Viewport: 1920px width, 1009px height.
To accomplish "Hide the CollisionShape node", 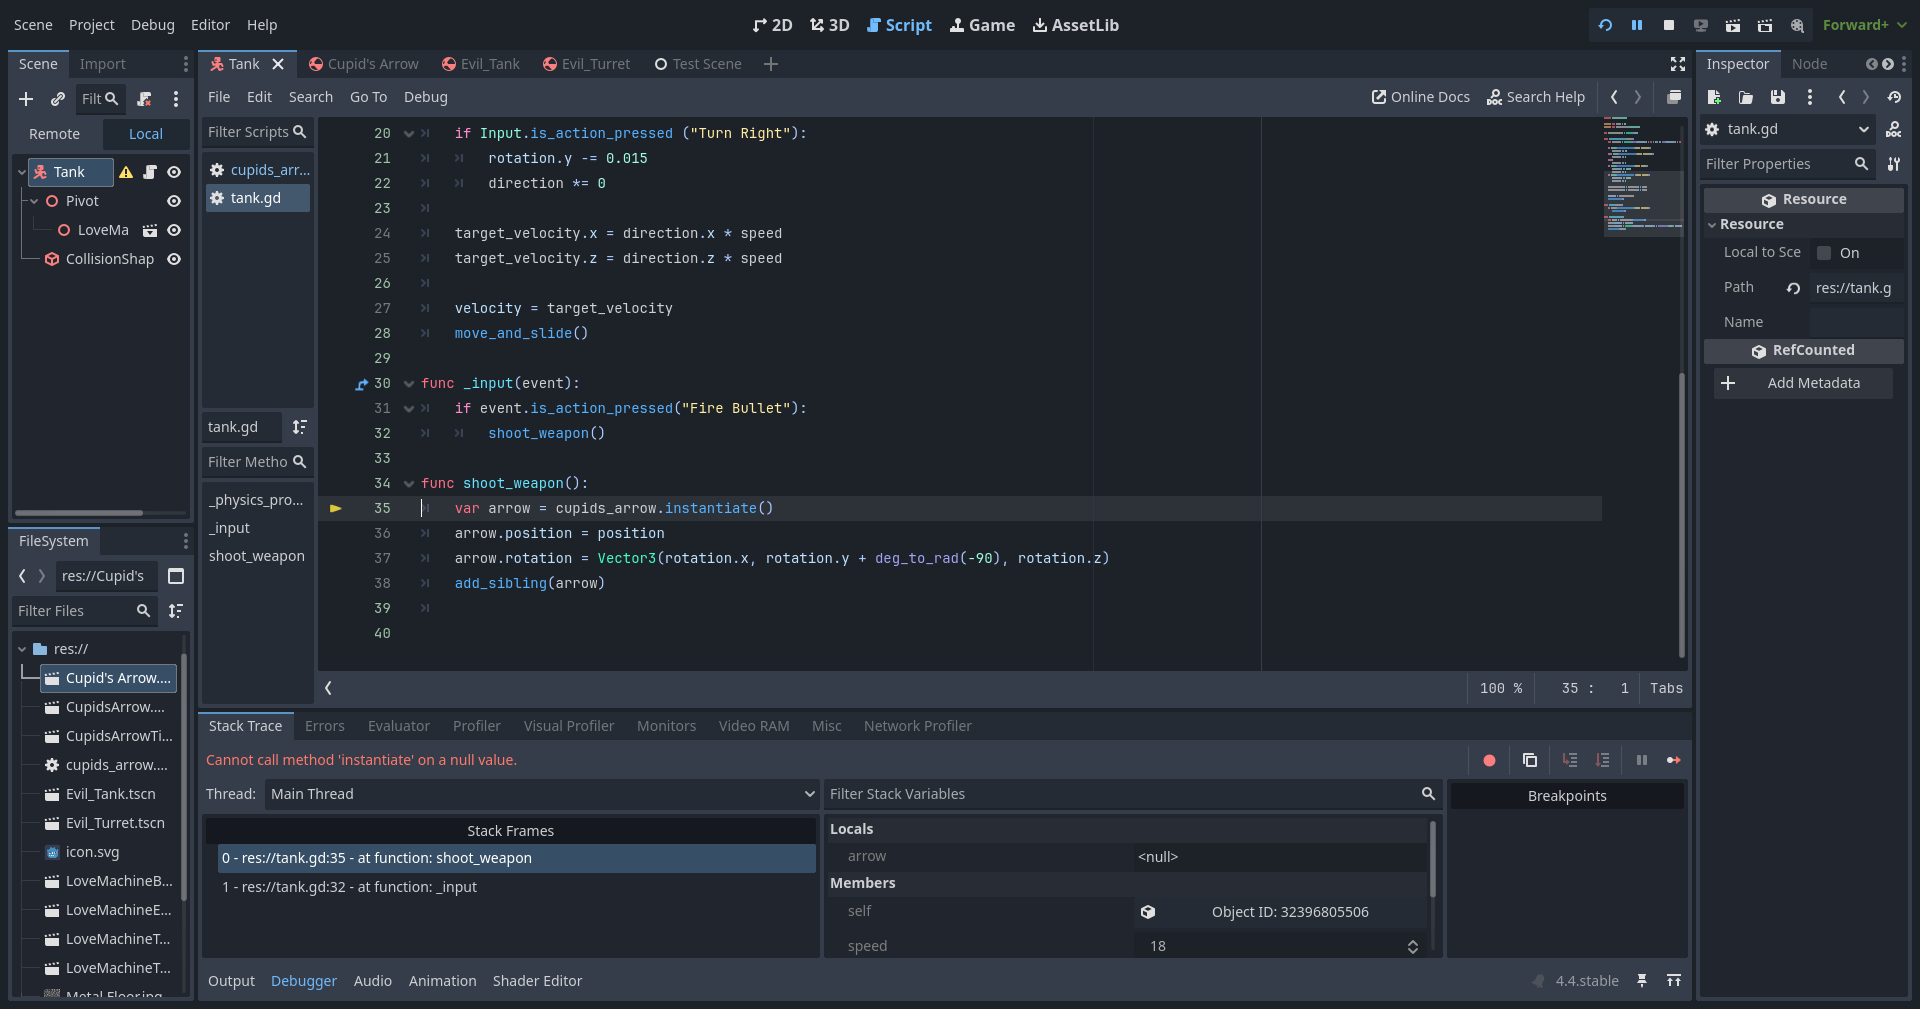I will click(x=174, y=259).
